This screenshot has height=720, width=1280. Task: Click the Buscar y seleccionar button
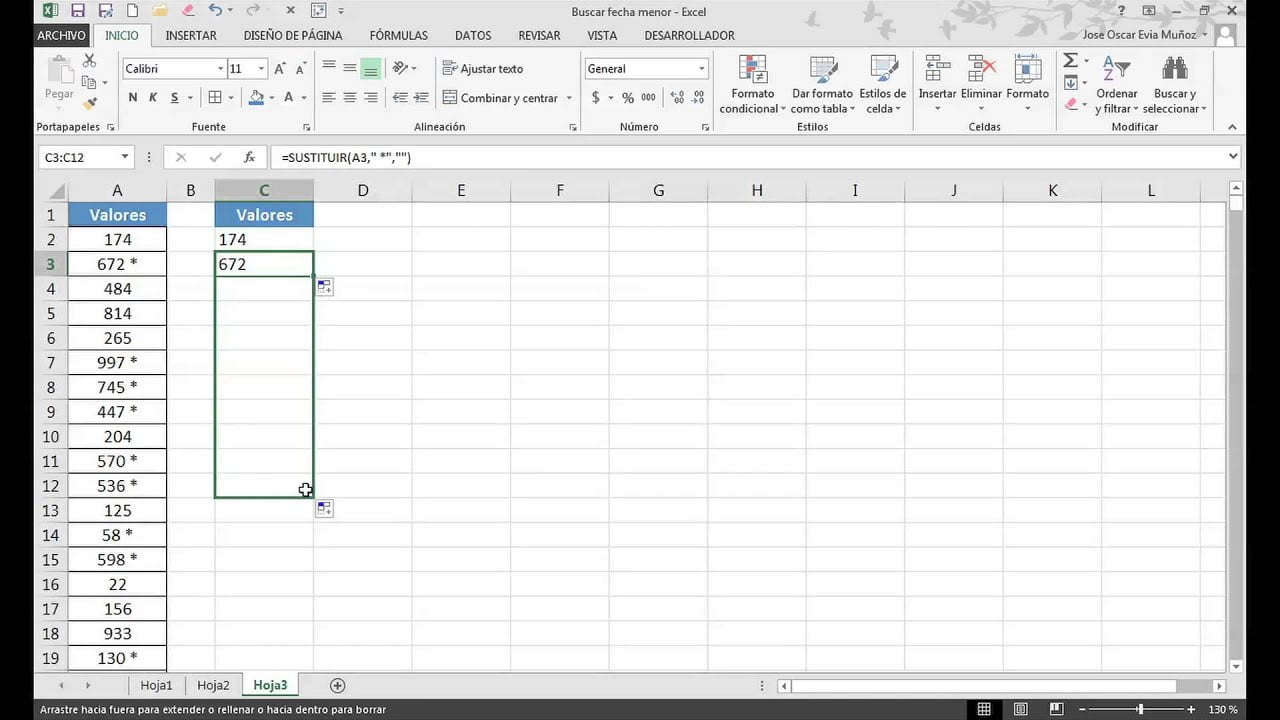click(x=1175, y=84)
